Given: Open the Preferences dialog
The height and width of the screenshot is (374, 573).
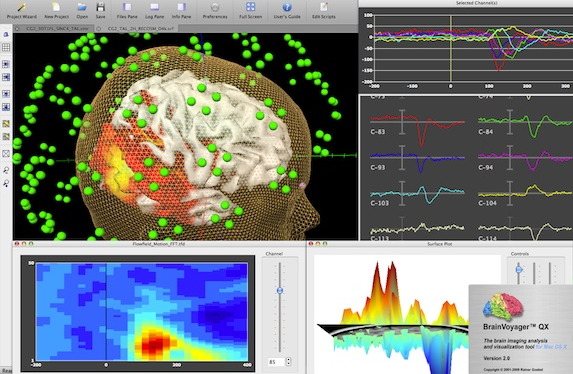Looking at the screenshot, I should pyautogui.click(x=215, y=10).
